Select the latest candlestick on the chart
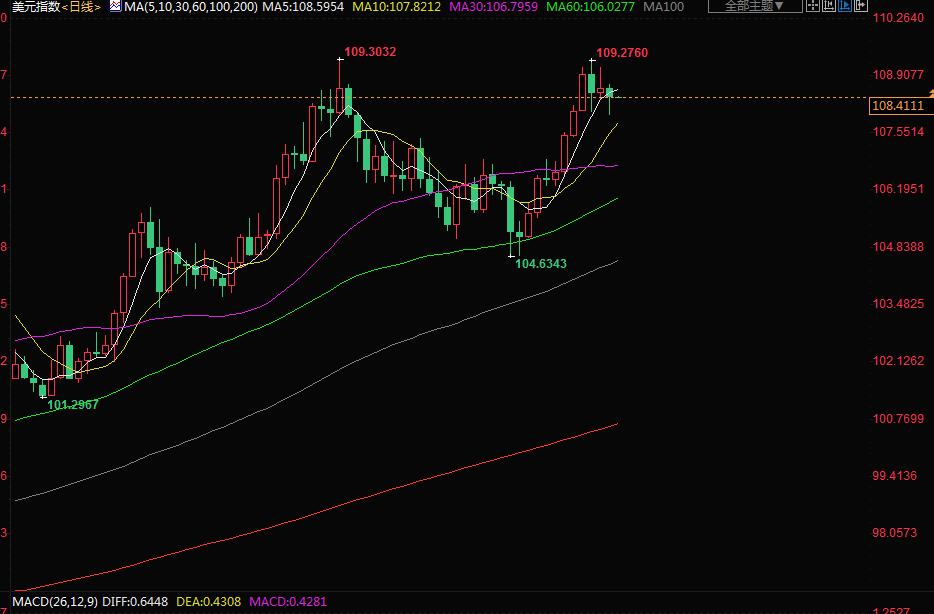934x614 pixels. point(610,94)
